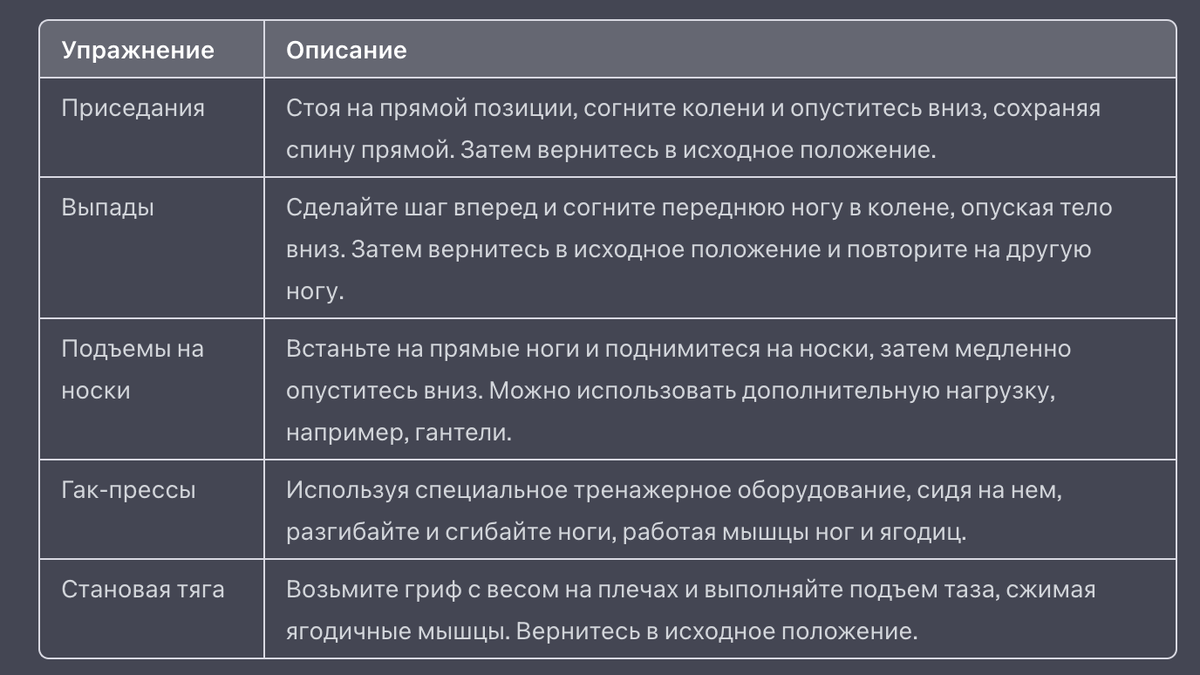1200x675 pixels.
Task: Select the Подъемы на носки cell
Action: coord(152,389)
